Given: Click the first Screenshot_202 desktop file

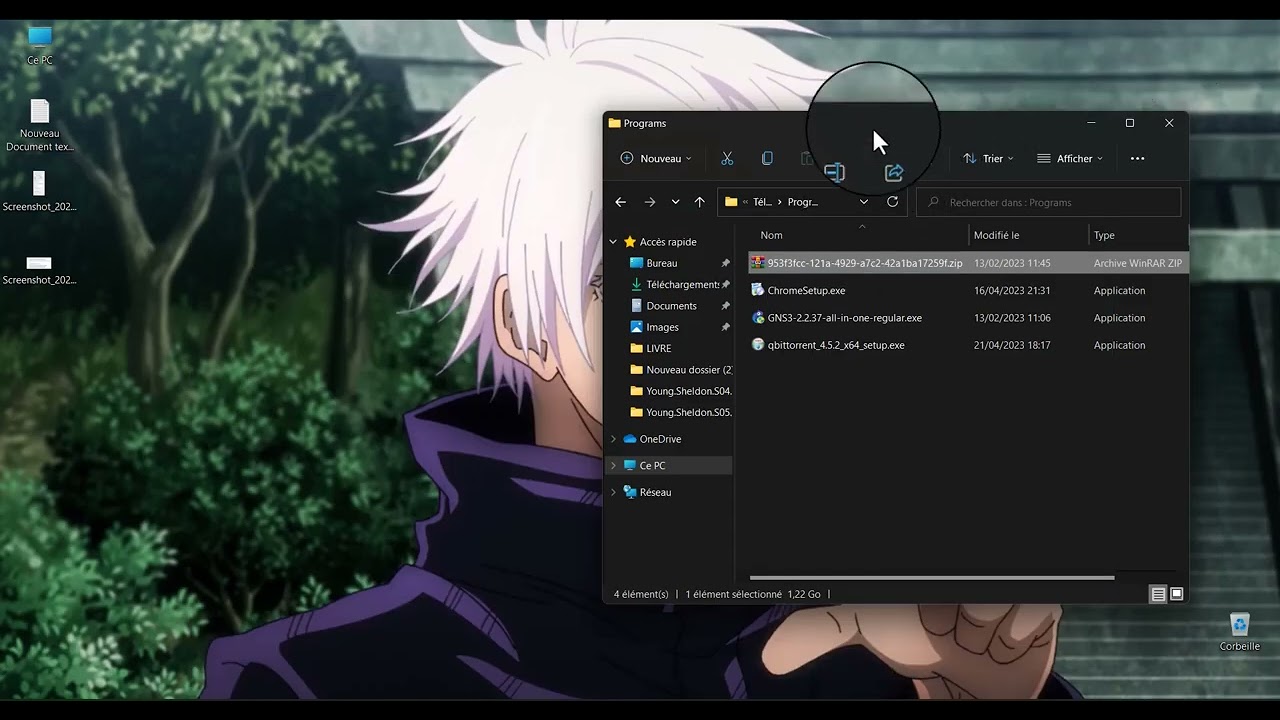Looking at the screenshot, I should [39, 192].
